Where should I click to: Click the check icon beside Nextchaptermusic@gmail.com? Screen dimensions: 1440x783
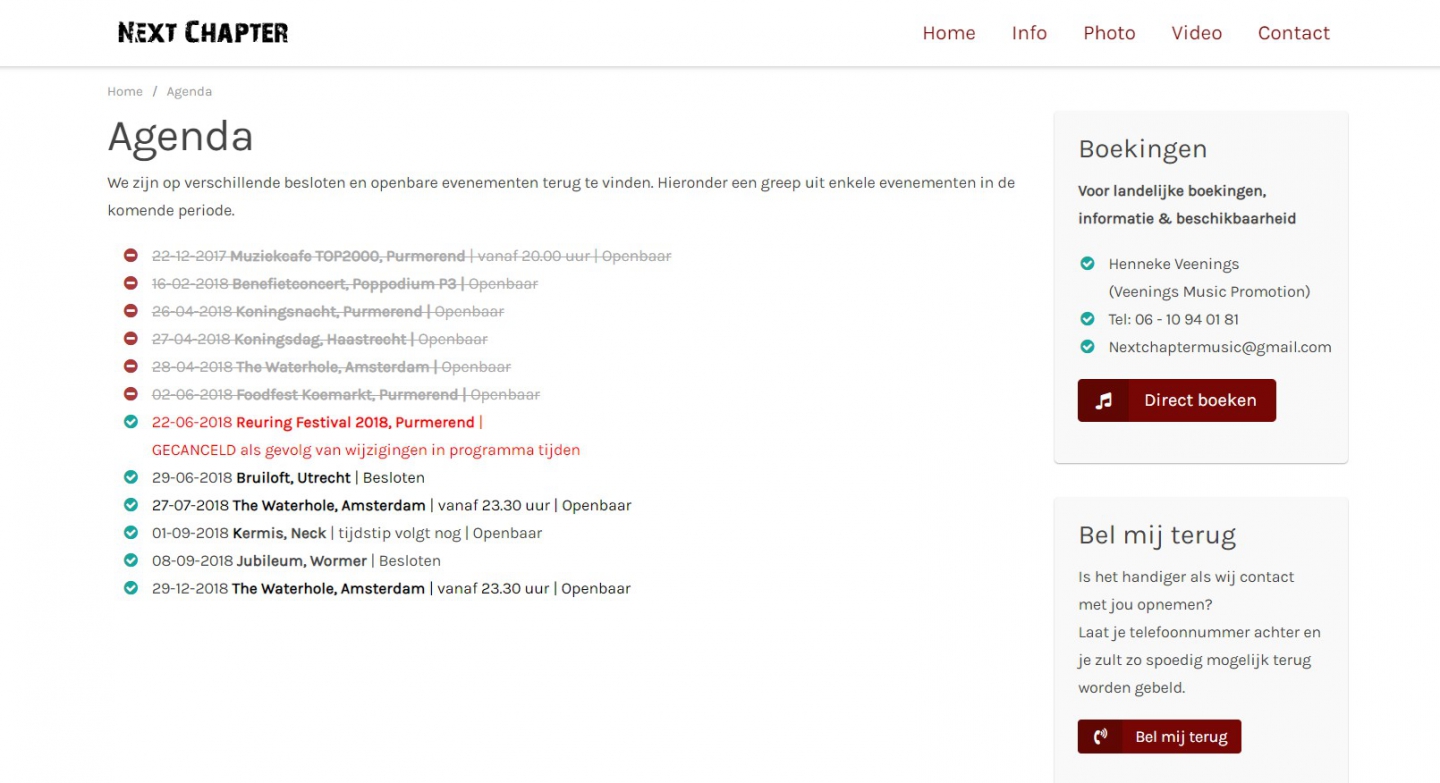pos(1087,347)
